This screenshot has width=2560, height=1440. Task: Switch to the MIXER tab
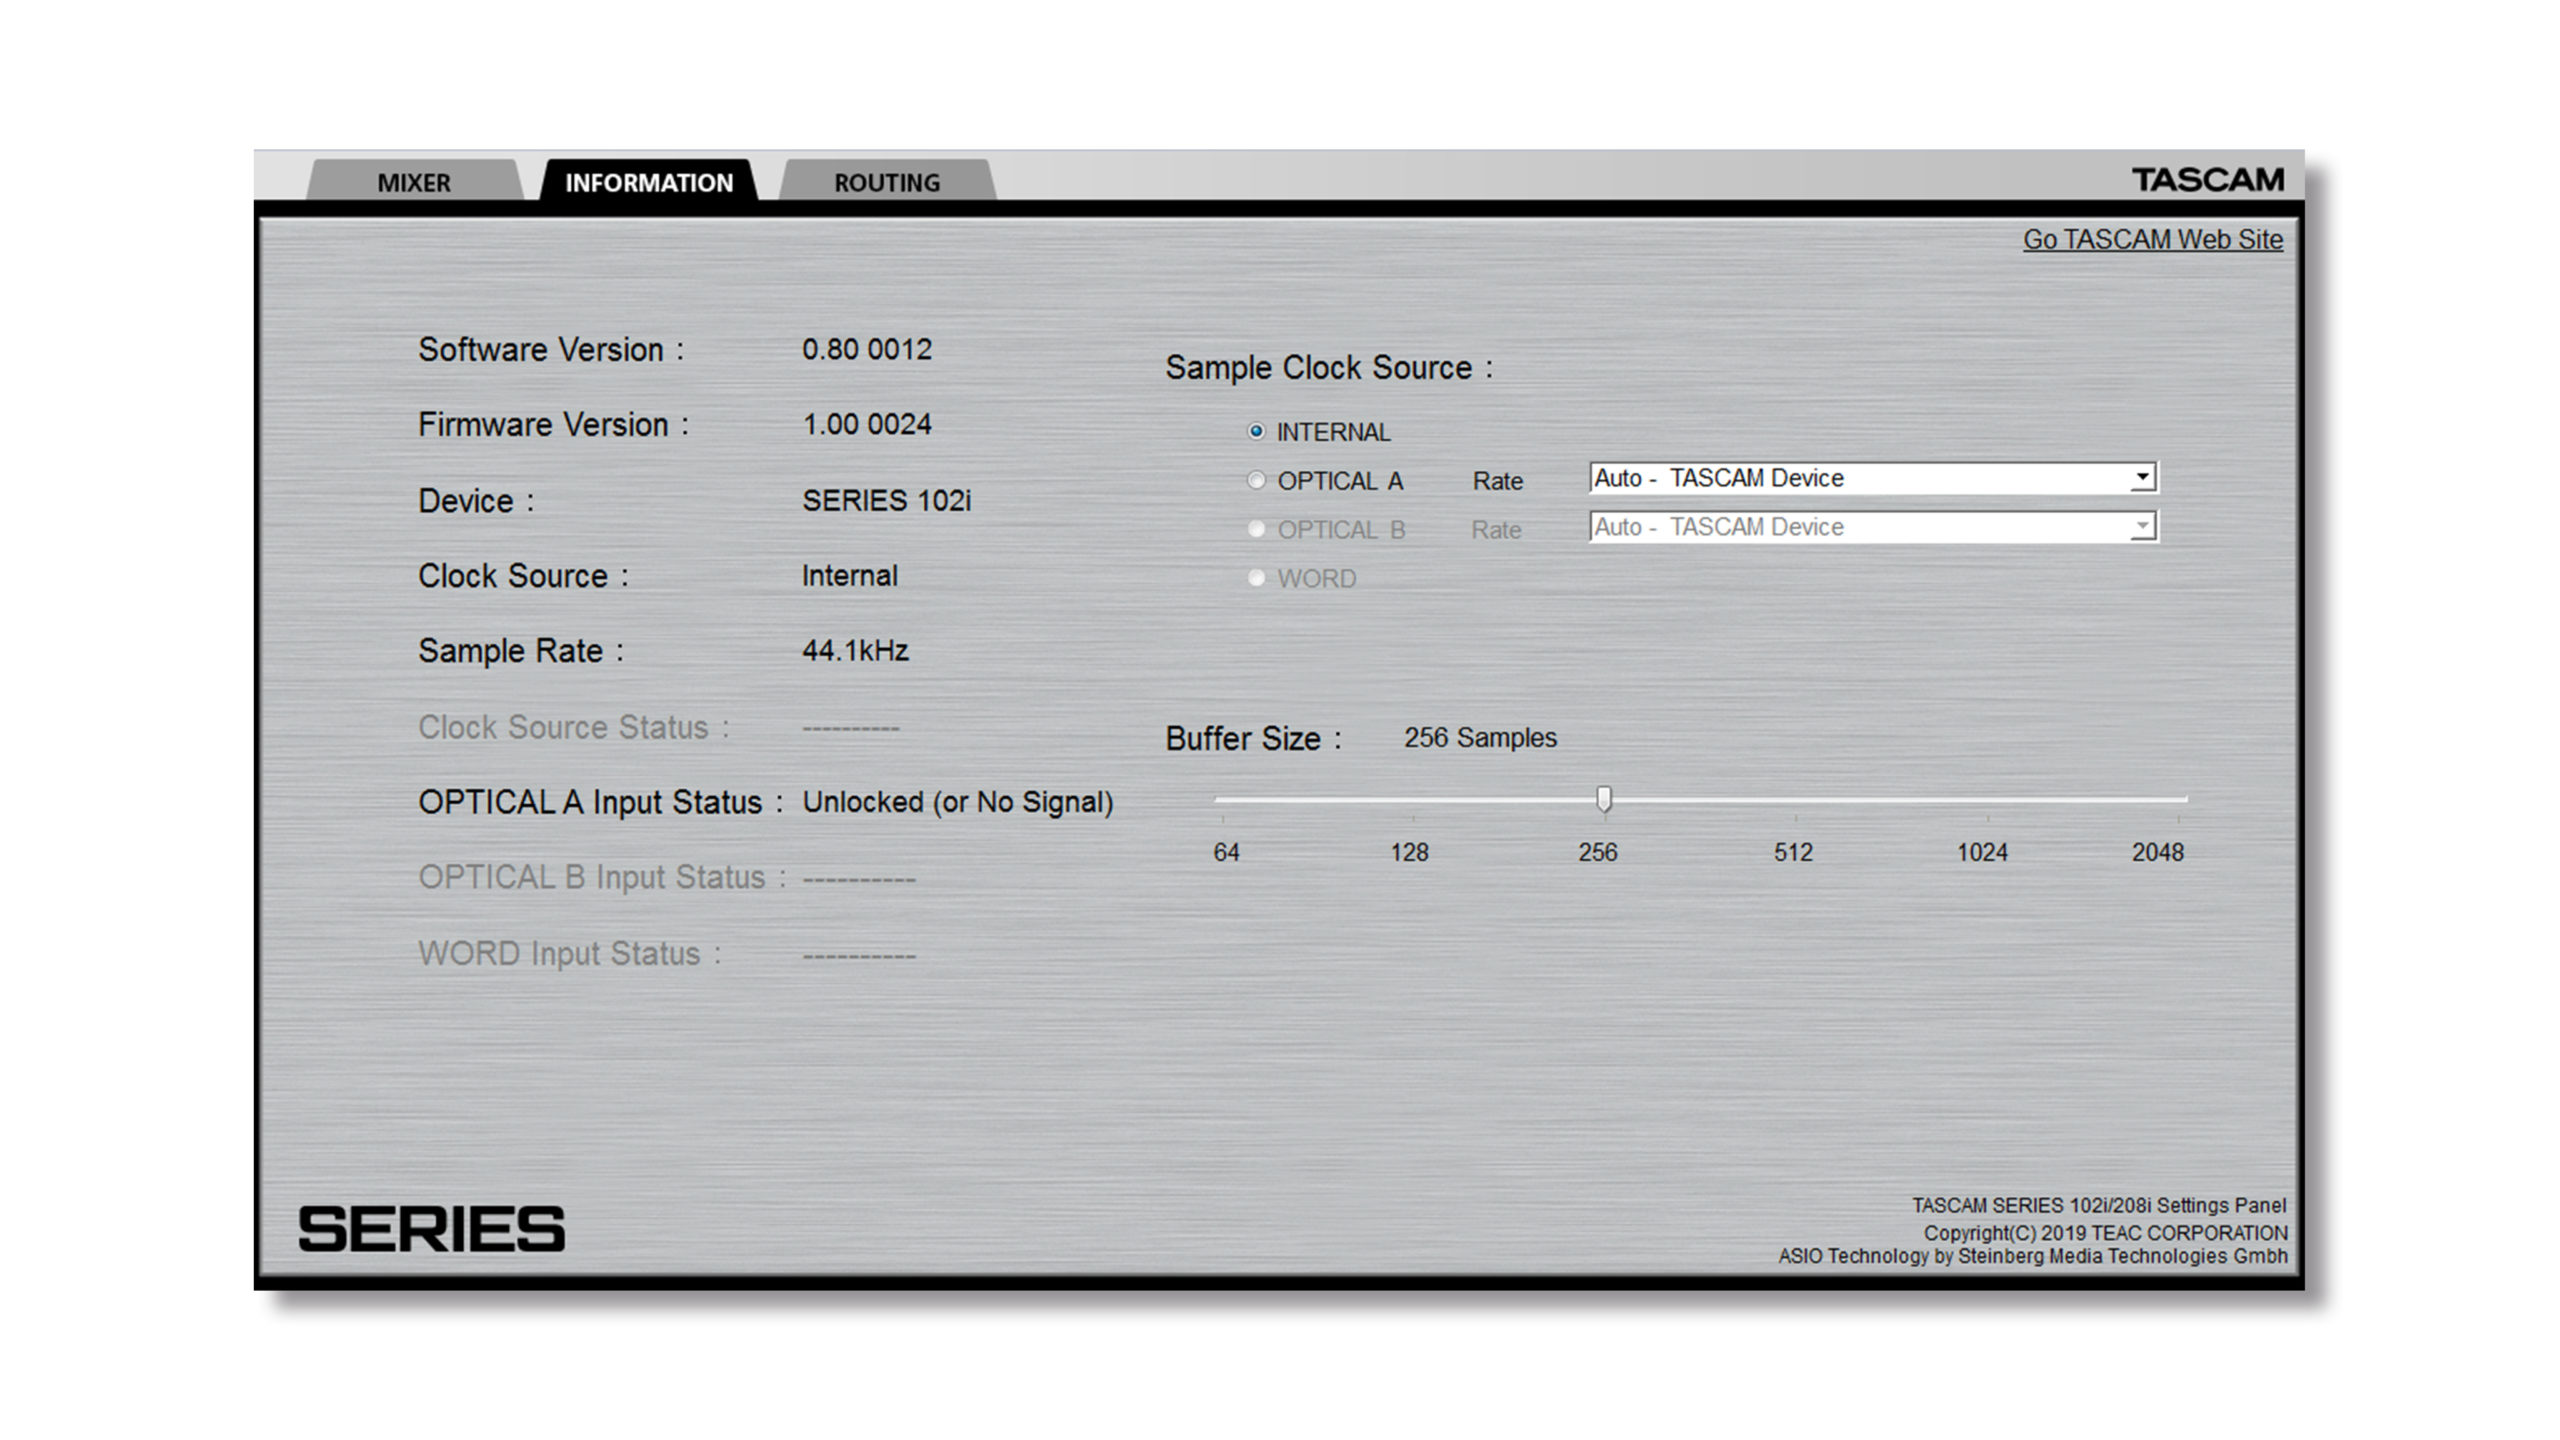tap(414, 182)
